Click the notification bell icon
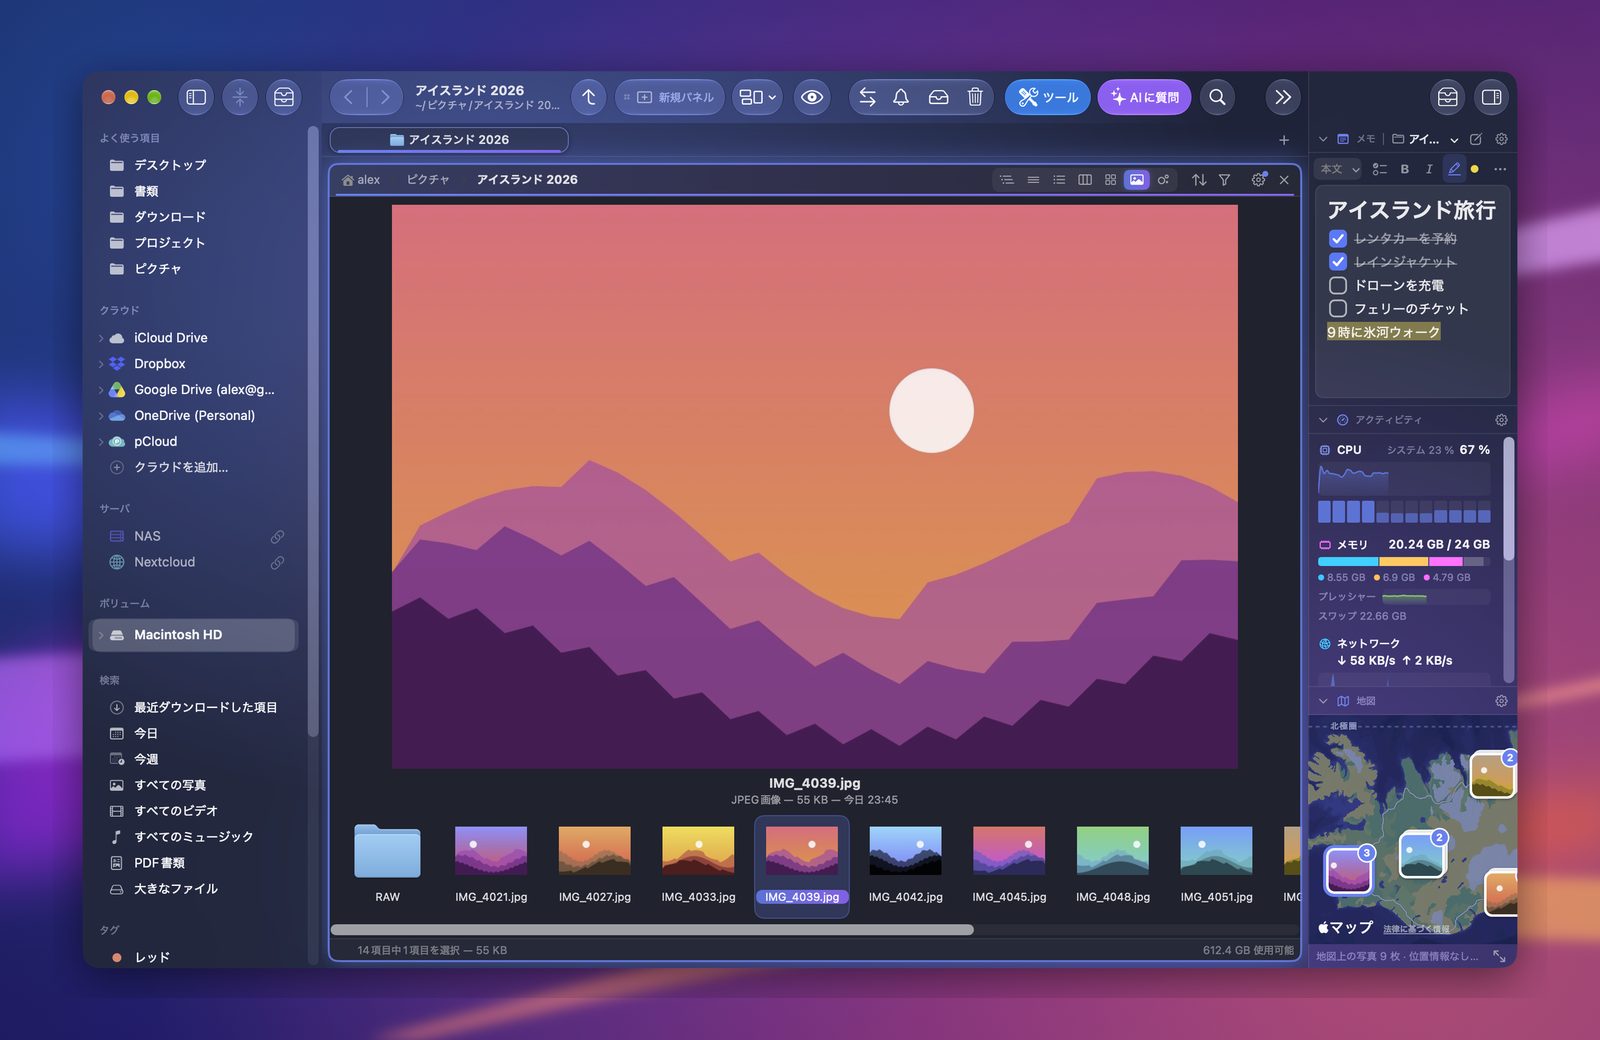1600x1040 pixels. pos(901,97)
